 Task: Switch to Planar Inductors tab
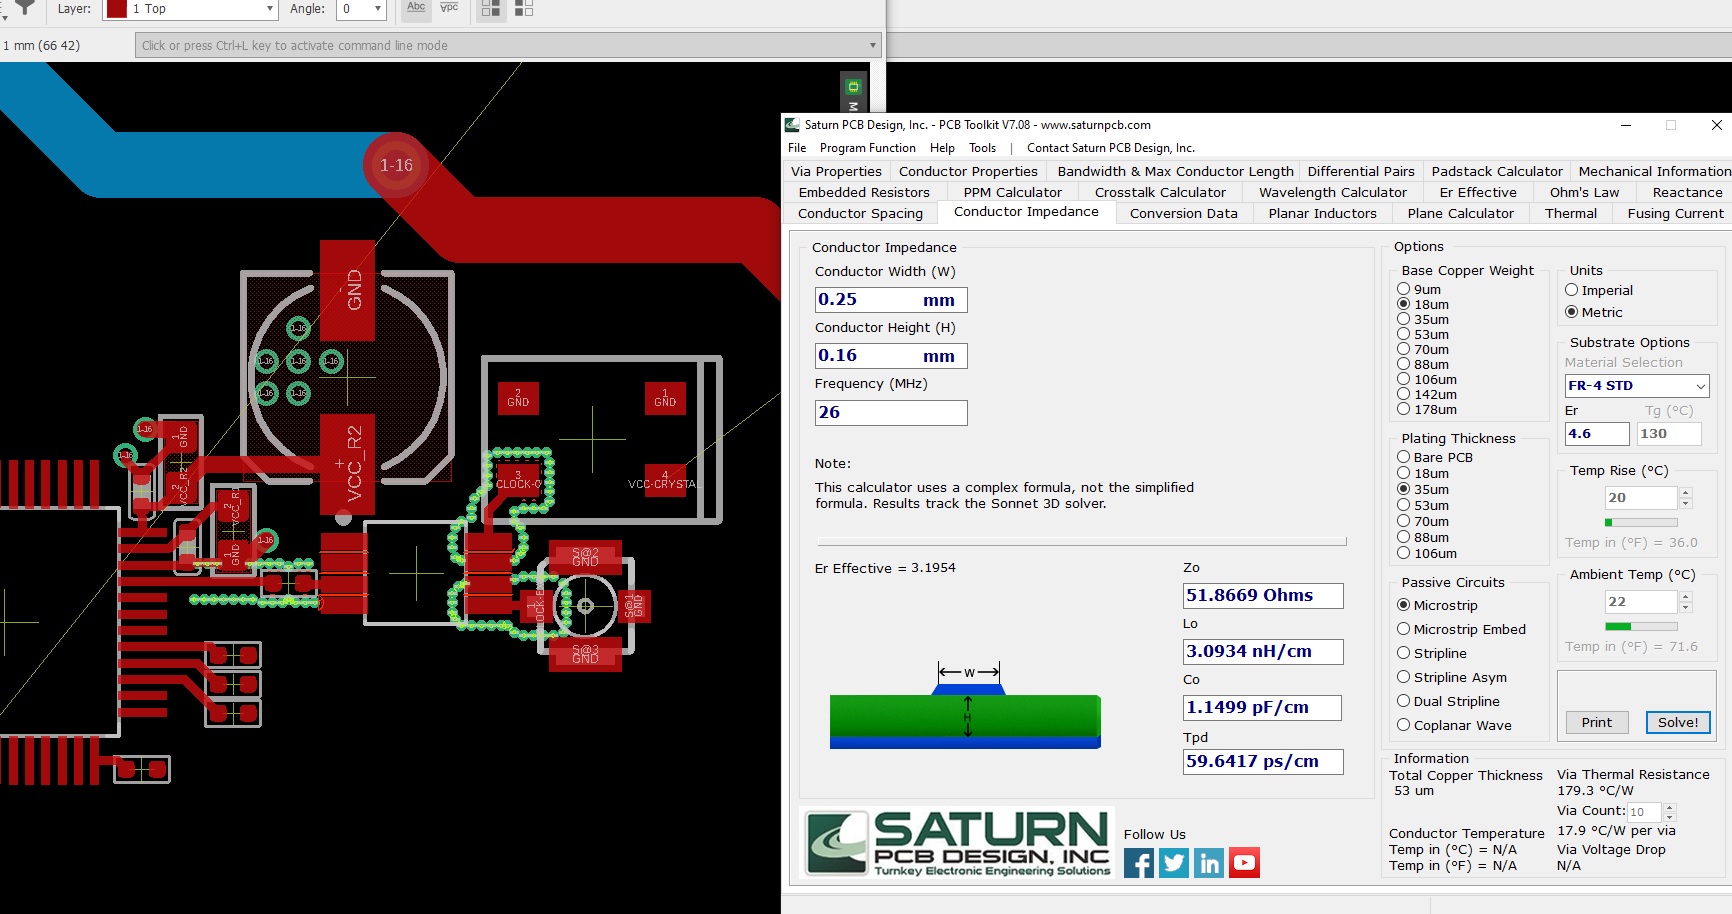1322,213
